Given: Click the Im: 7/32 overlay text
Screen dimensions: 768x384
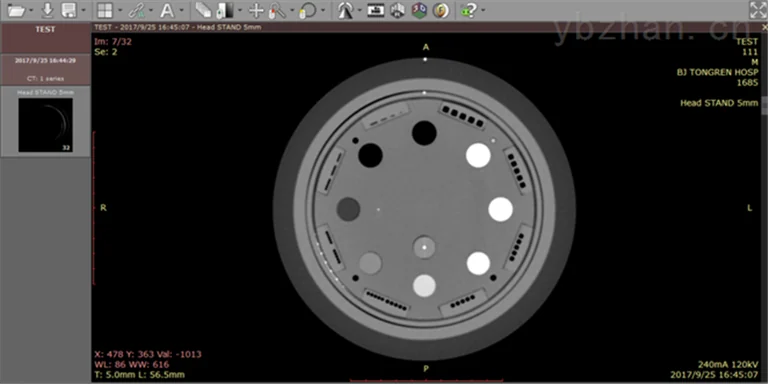Looking at the screenshot, I should pos(113,42).
